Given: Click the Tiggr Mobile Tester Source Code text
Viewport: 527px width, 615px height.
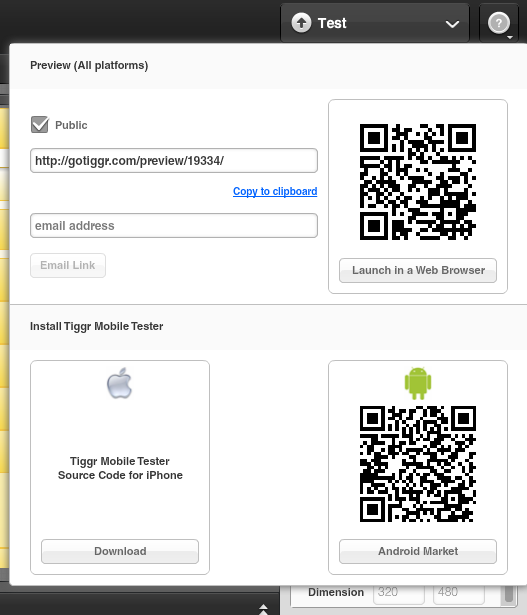Looking at the screenshot, I should [120, 468].
